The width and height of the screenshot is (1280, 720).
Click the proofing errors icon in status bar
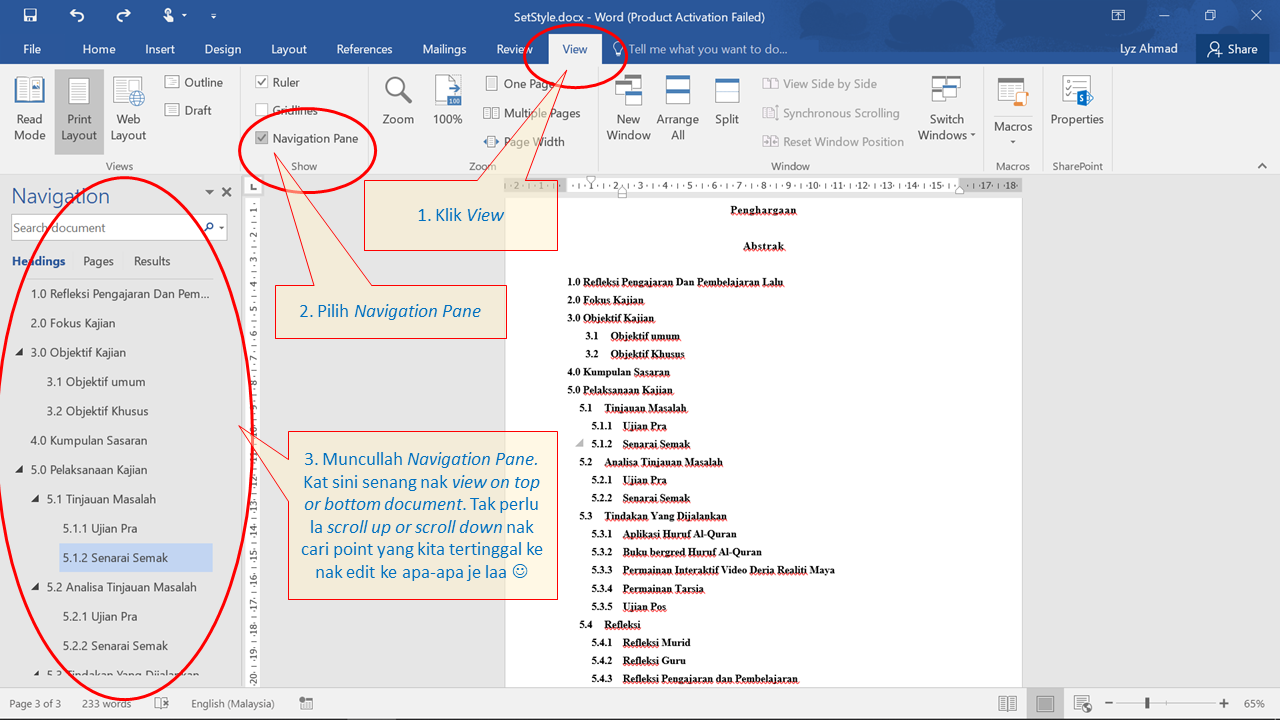[161, 703]
